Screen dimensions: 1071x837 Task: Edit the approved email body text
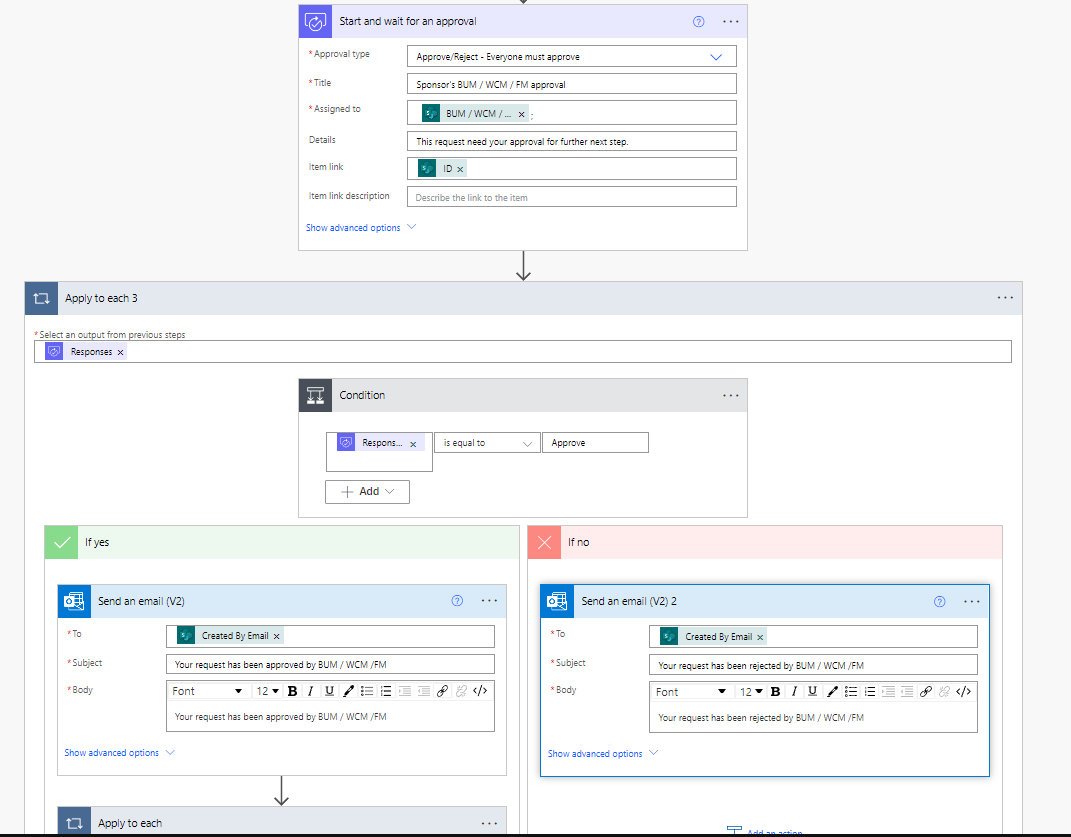[x=330, y=717]
